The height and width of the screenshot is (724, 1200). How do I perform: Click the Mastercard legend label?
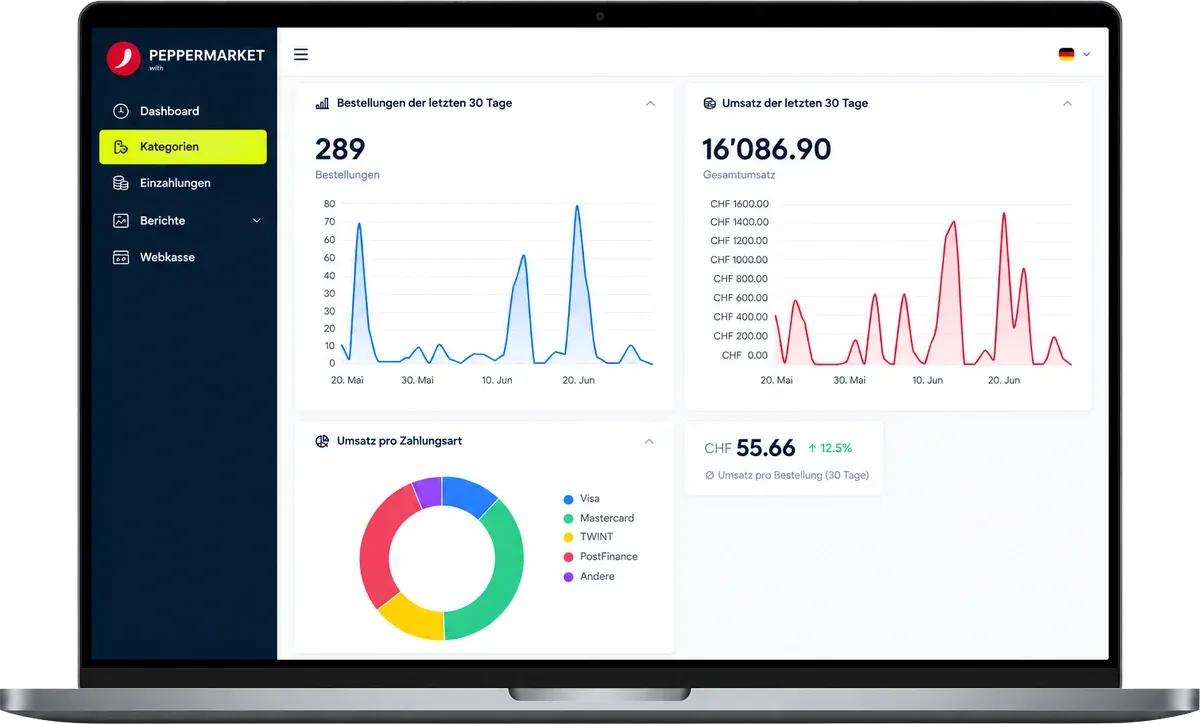607,518
